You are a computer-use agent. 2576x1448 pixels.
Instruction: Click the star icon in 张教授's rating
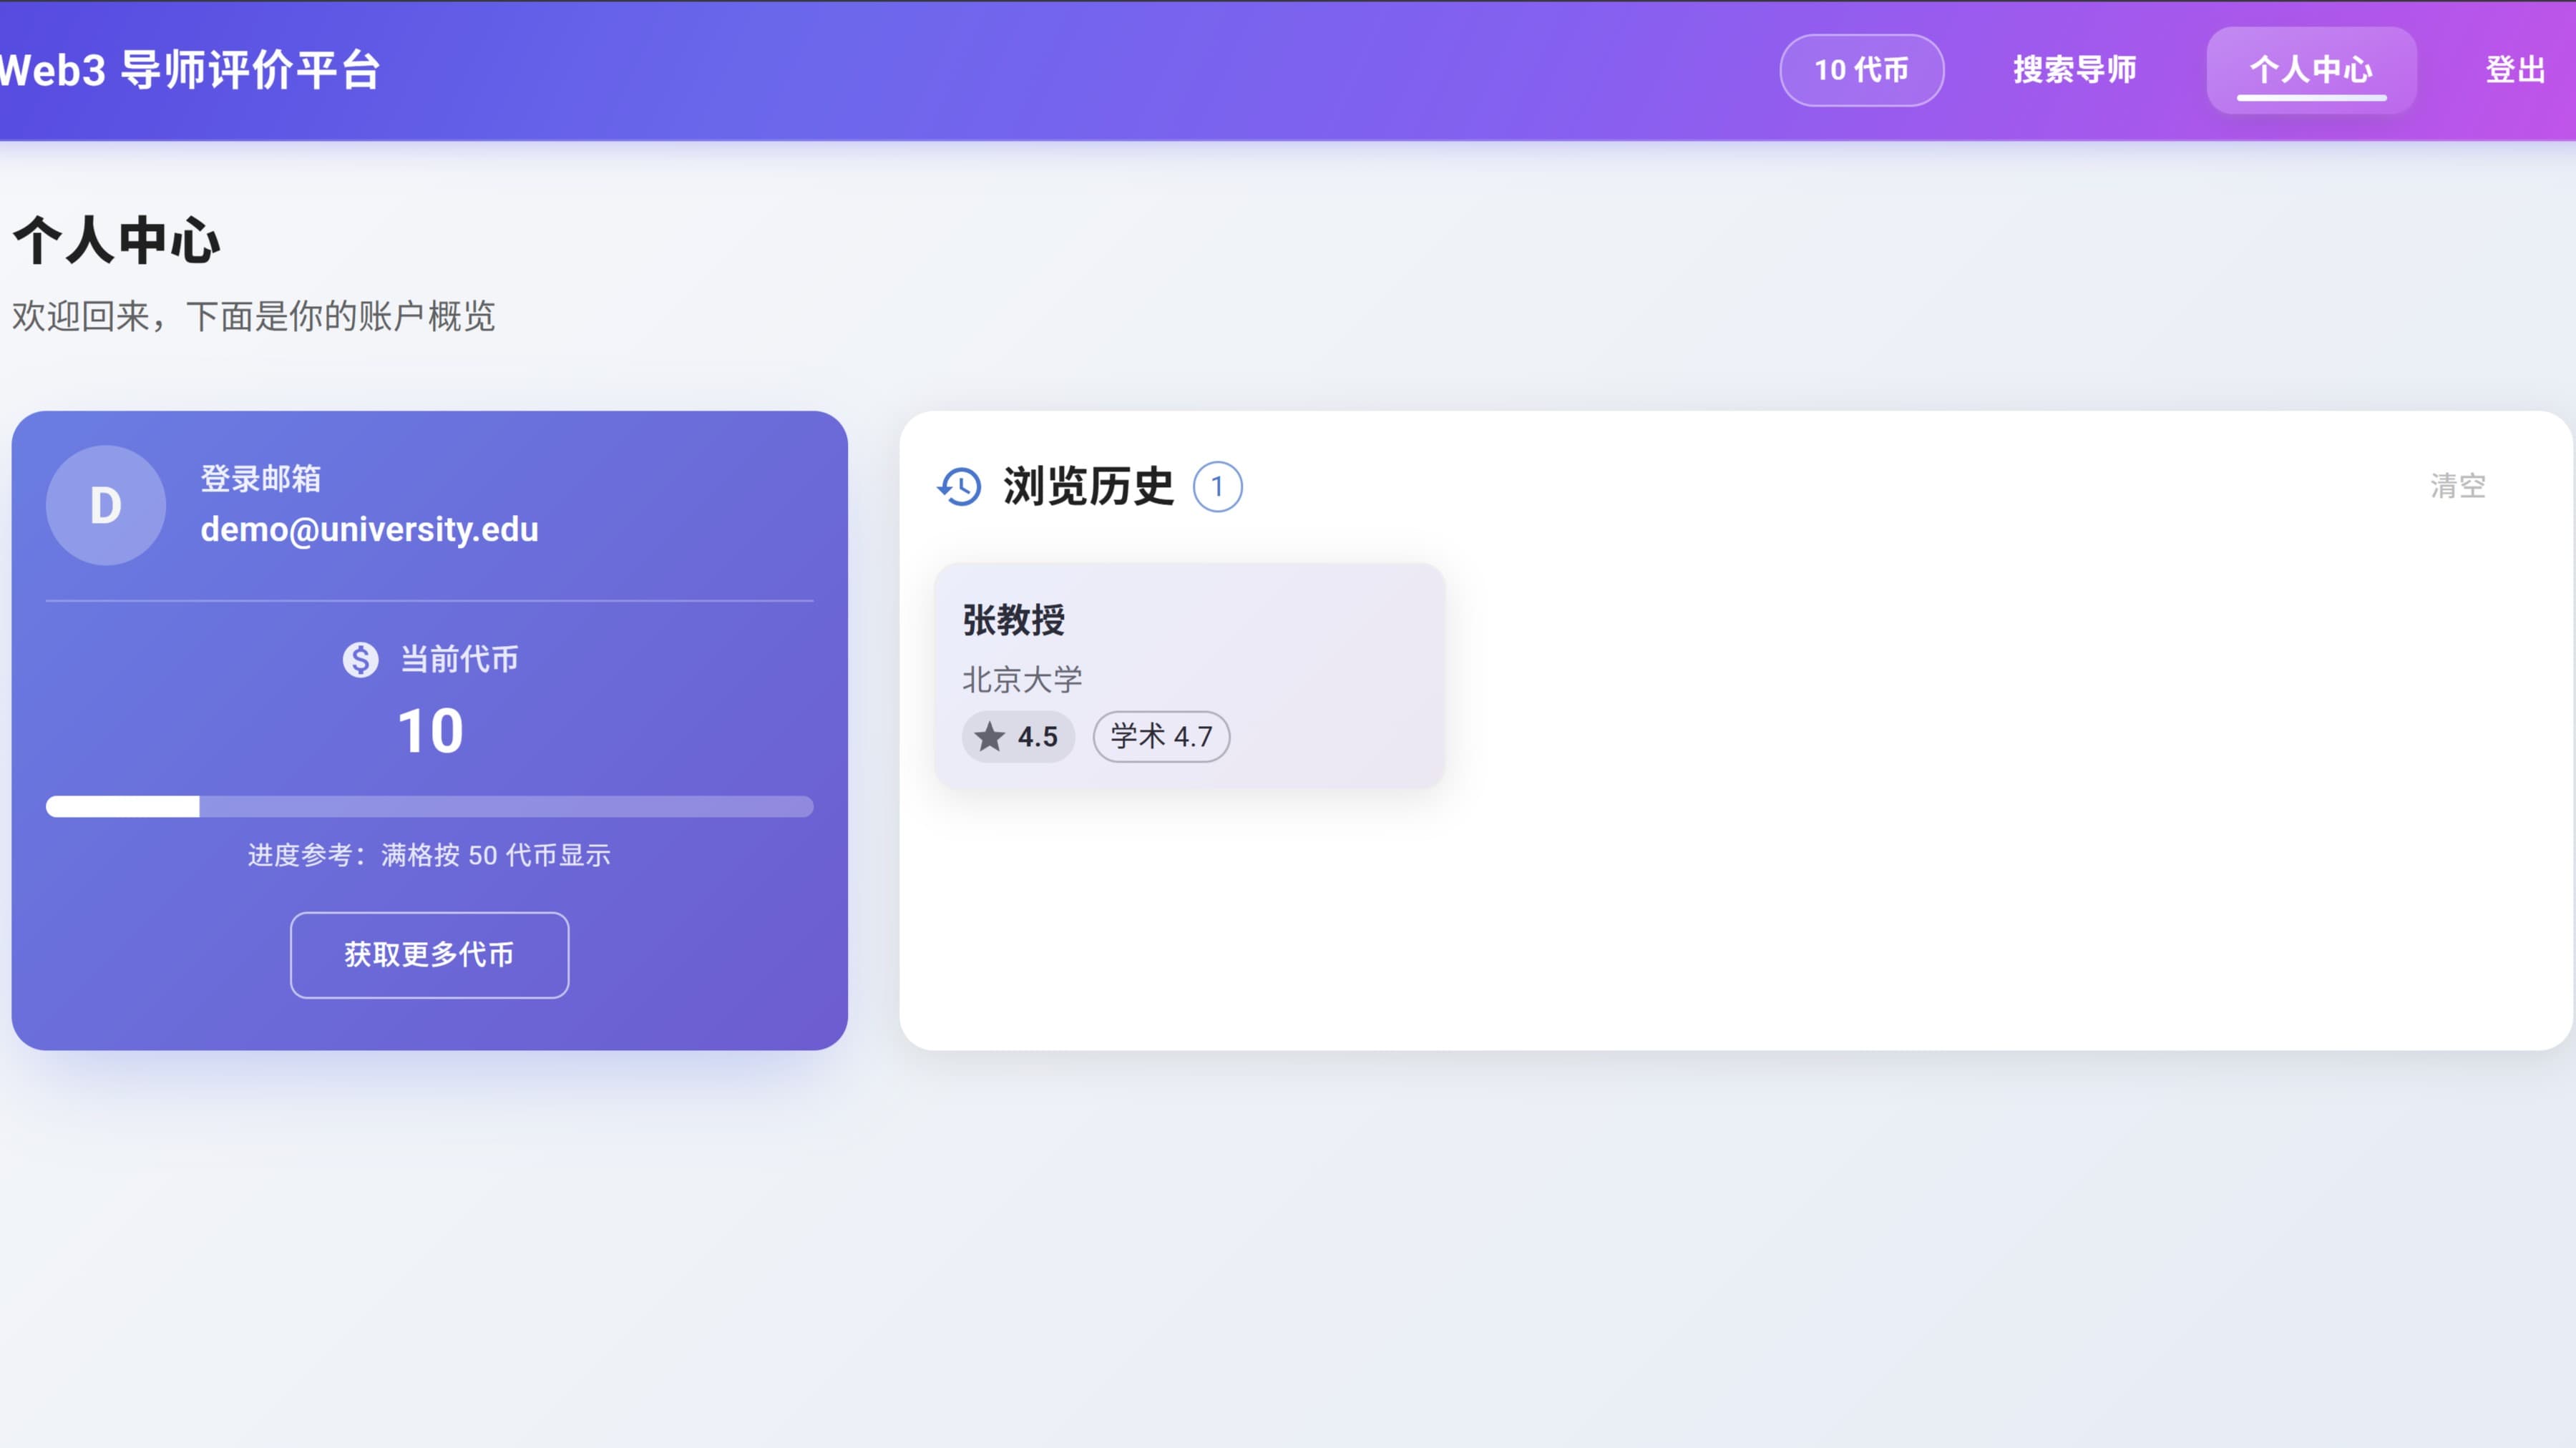tap(990, 736)
